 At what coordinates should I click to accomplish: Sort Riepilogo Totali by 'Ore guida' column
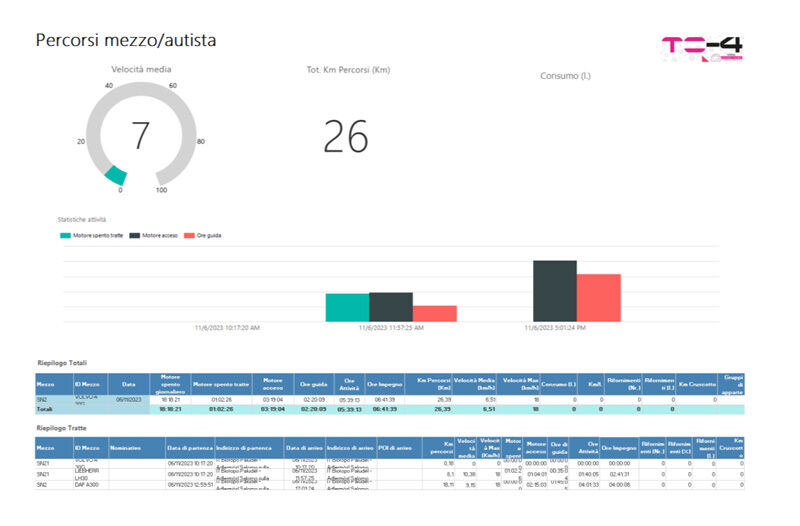[315, 383]
